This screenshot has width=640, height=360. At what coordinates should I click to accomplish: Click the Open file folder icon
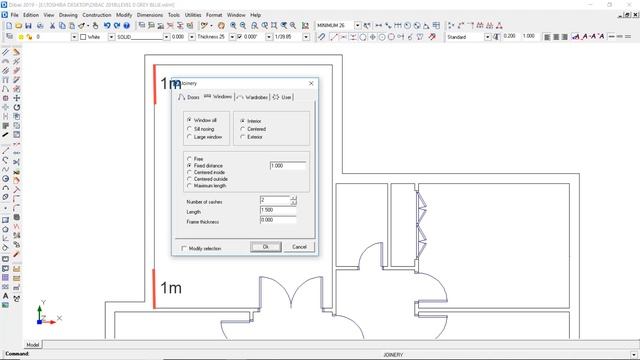(18, 26)
